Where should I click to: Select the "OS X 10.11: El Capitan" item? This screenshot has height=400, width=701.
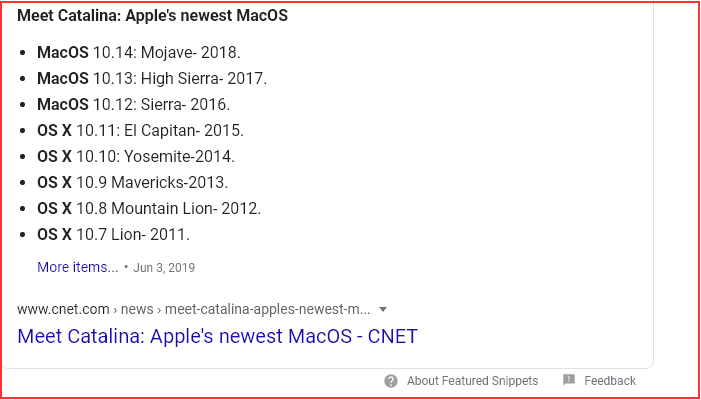[x=140, y=130]
